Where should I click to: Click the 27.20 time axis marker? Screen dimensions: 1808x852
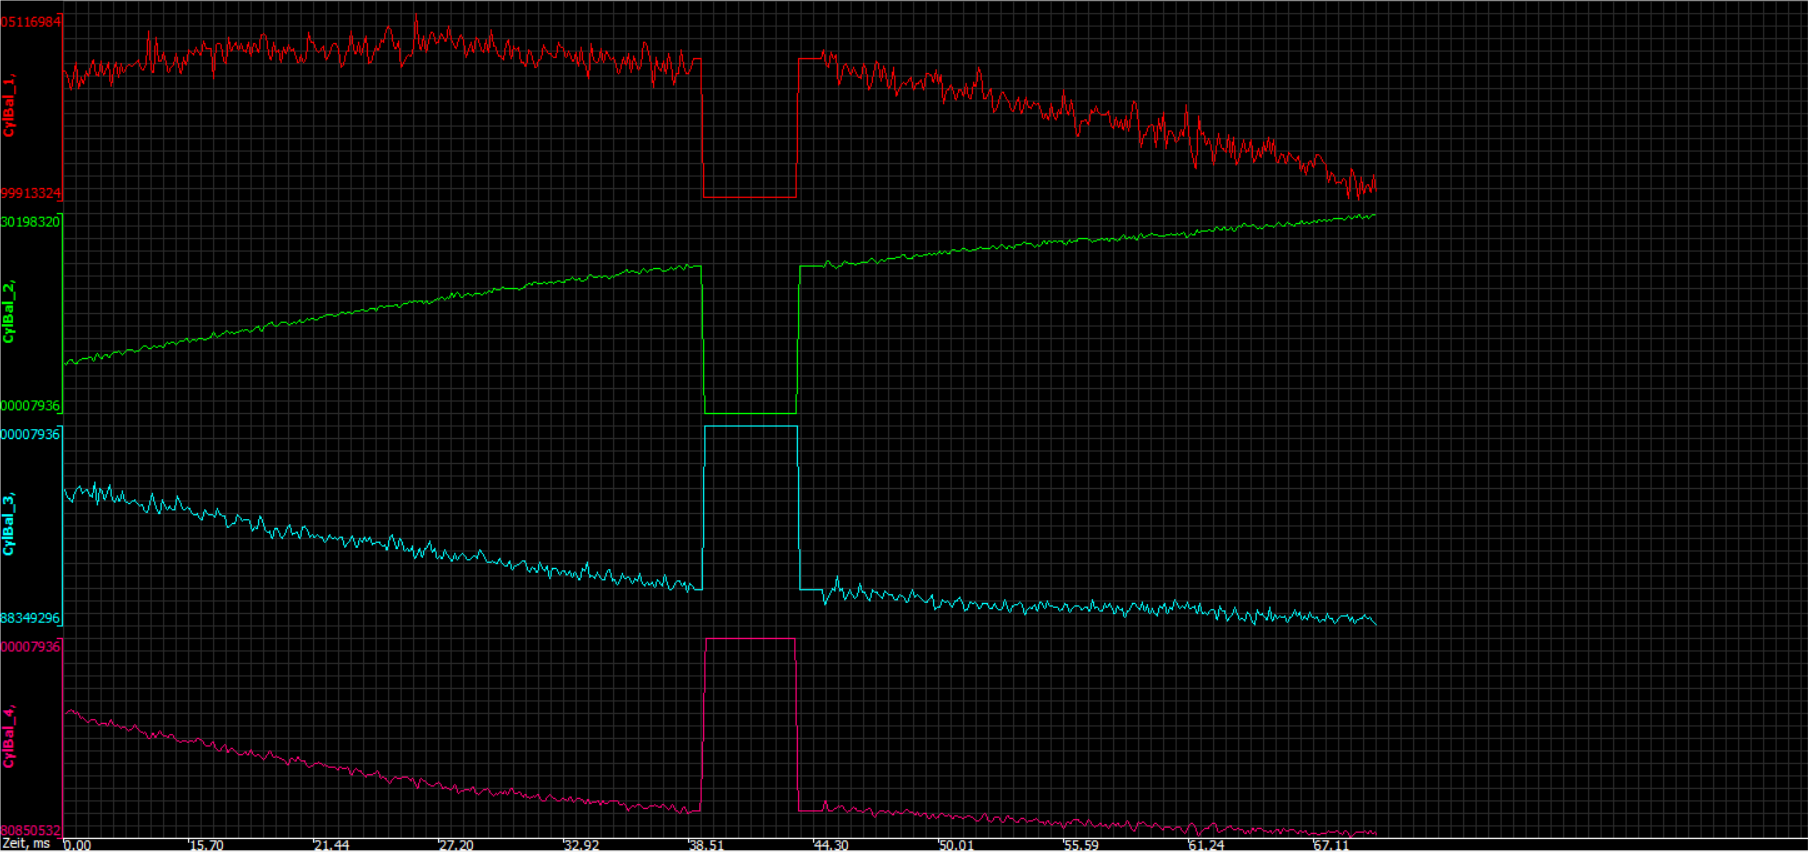pos(456,845)
